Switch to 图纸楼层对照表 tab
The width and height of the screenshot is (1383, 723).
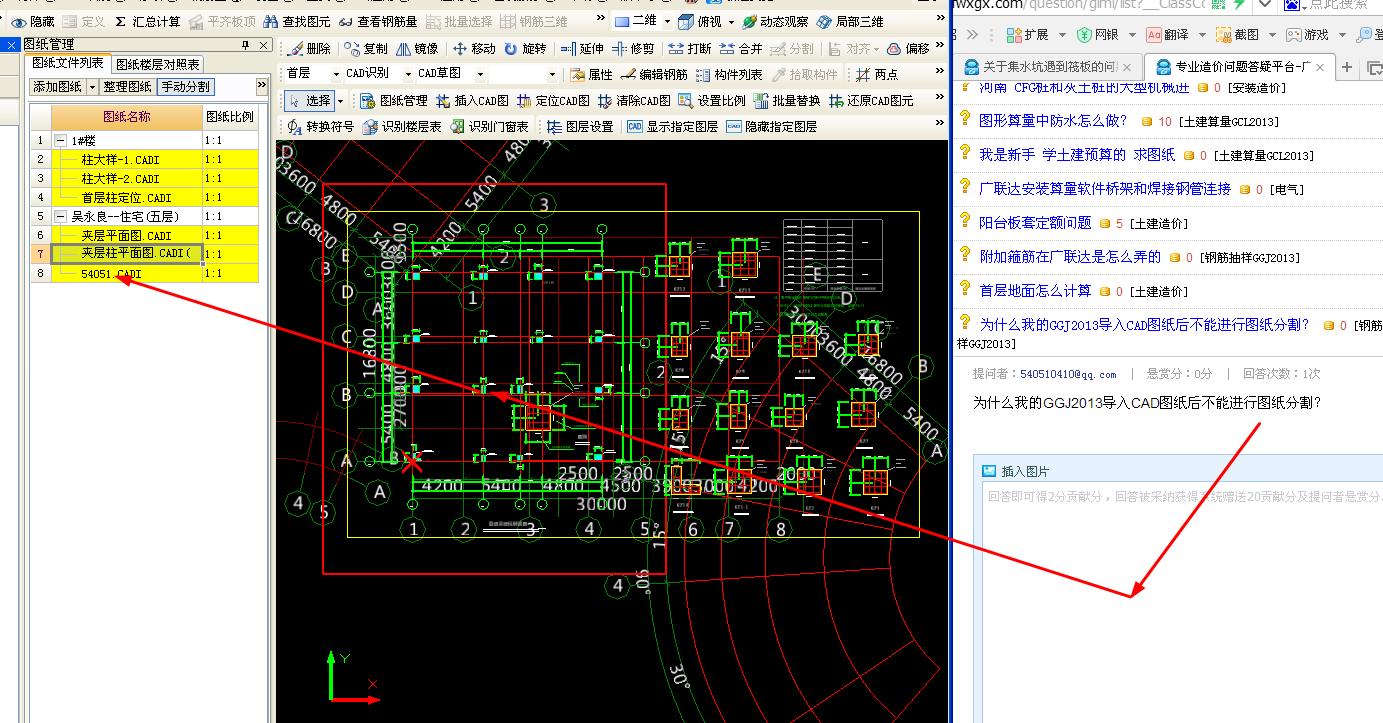[158, 64]
